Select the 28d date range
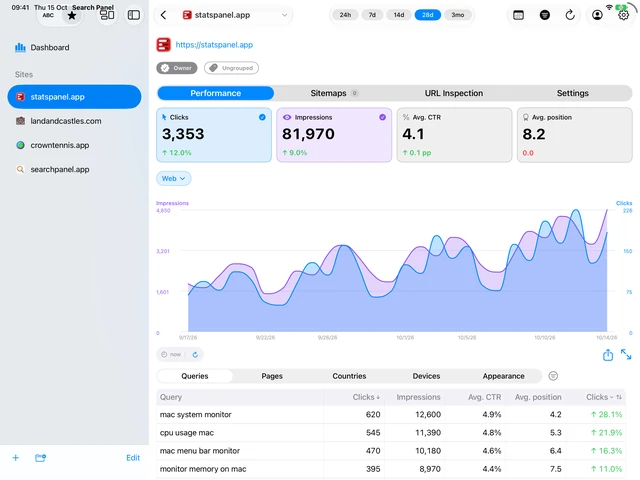Screen dimensions: 640x480 427,15
